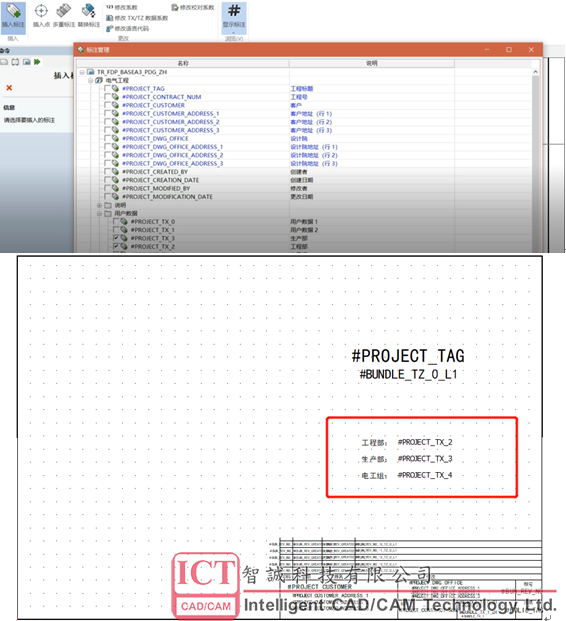
Task: Click the 名称 column header
Action: pos(183,63)
